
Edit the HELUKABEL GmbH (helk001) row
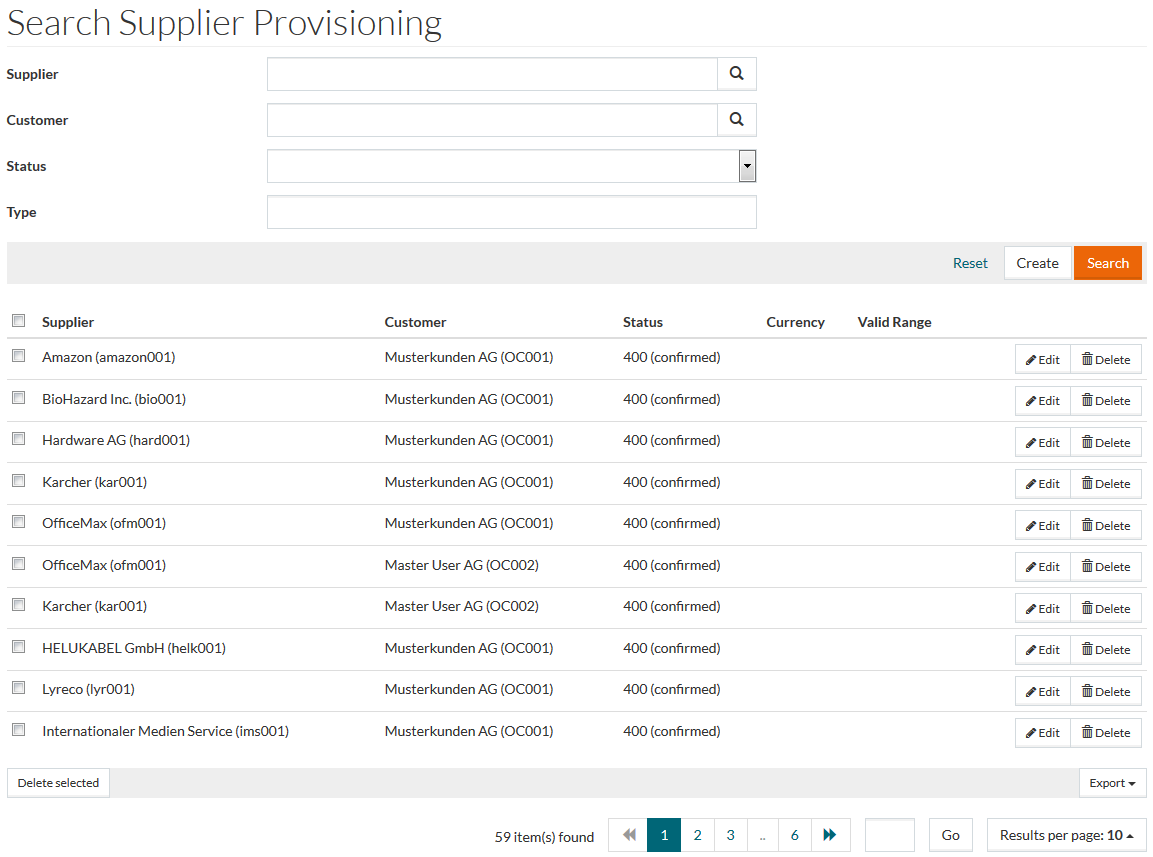click(x=1042, y=650)
